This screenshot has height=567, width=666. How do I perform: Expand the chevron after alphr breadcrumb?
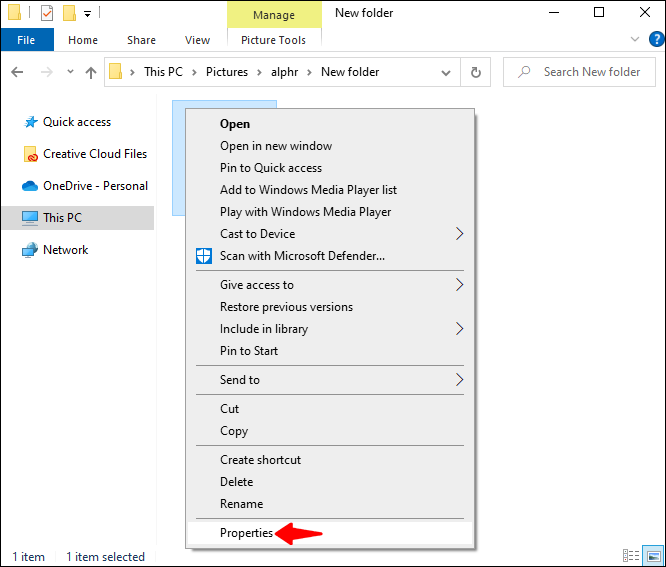309,72
